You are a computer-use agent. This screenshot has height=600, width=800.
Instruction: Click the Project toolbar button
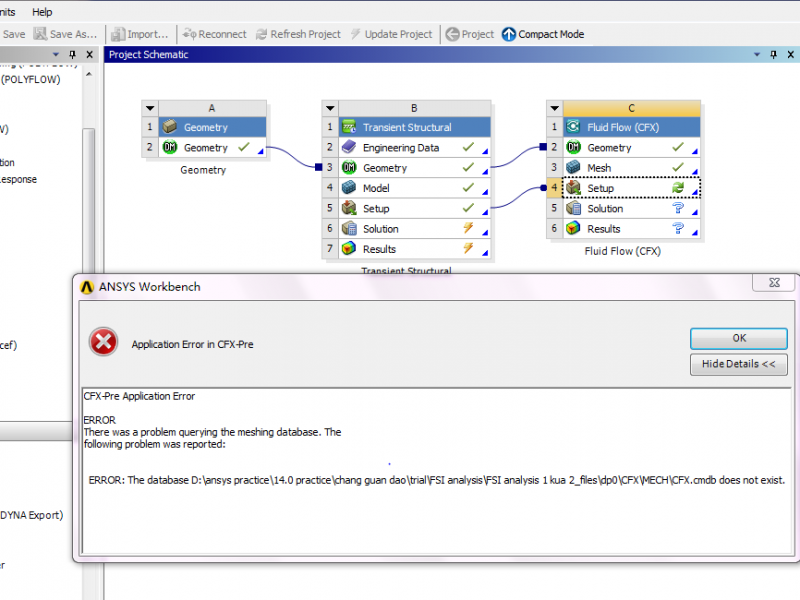[x=469, y=34]
